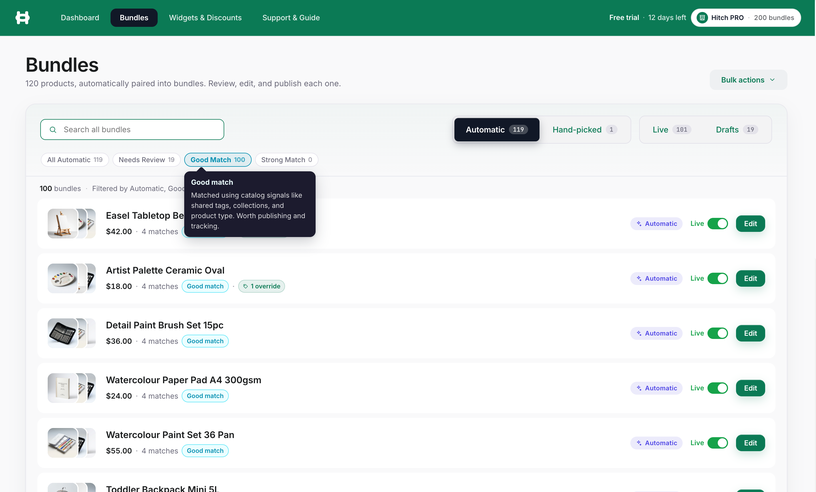Screen dimensions: 816x492
Task: Click the 'Free trial' text
Action: (624, 18)
